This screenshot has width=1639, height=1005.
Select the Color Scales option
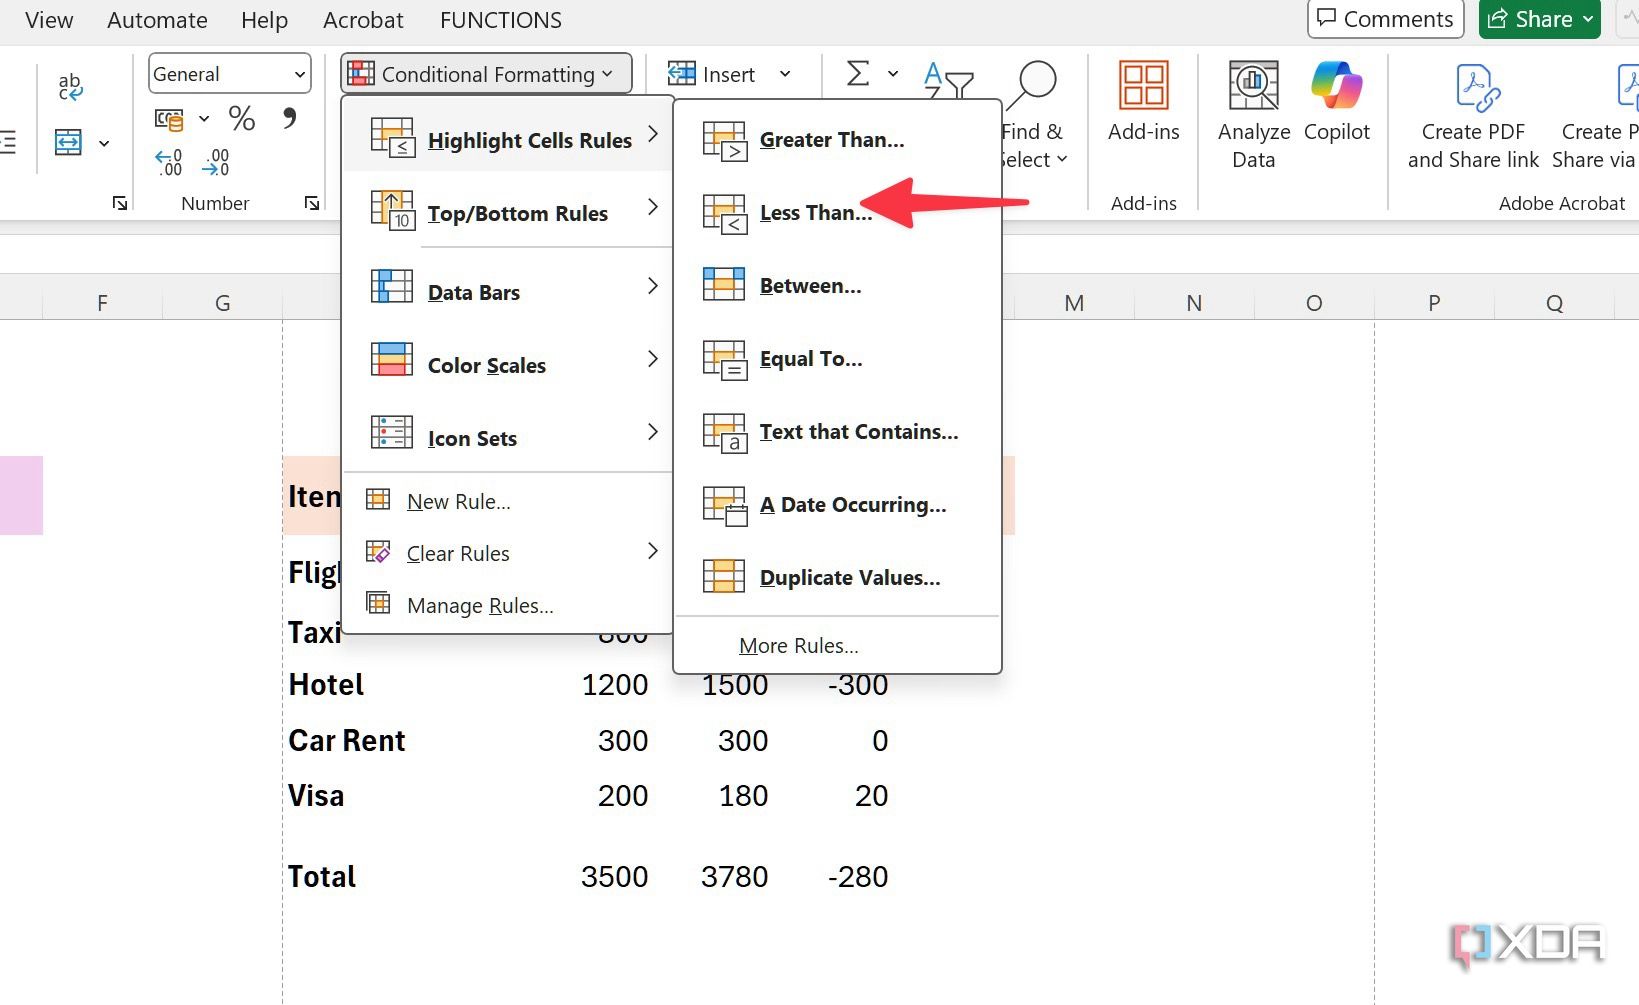486,364
